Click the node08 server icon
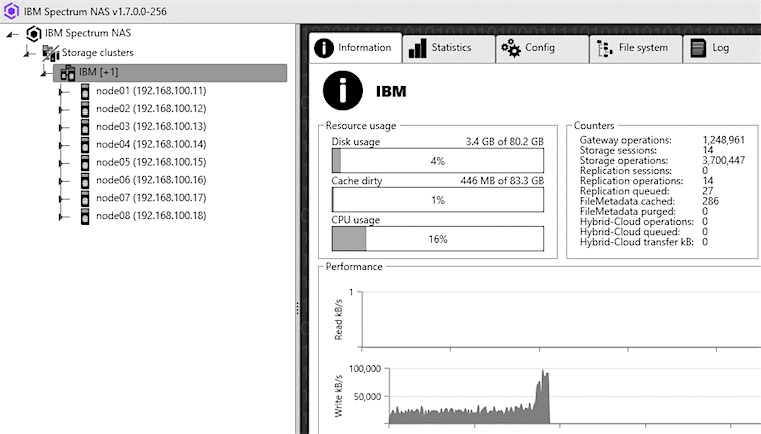Image resolution: width=761 pixels, height=434 pixels. pyautogui.click(x=86, y=216)
